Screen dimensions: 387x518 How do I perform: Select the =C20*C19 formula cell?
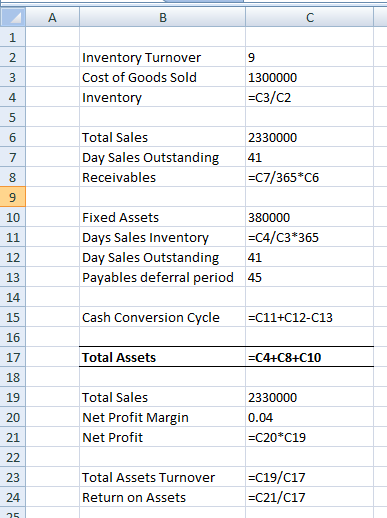(x=310, y=437)
